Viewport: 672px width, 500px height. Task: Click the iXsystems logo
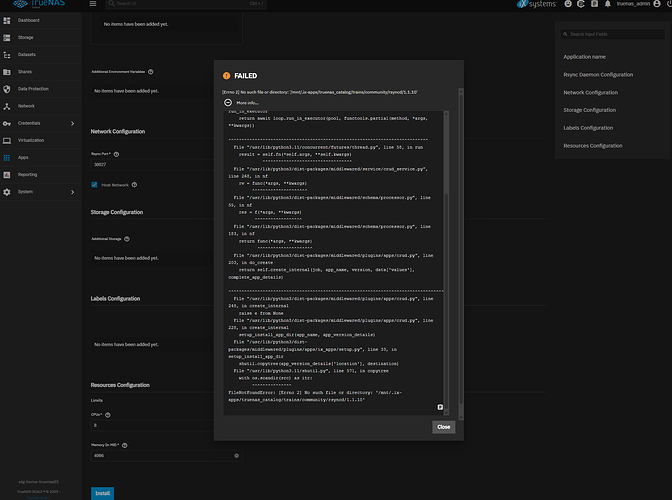coord(537,4)
